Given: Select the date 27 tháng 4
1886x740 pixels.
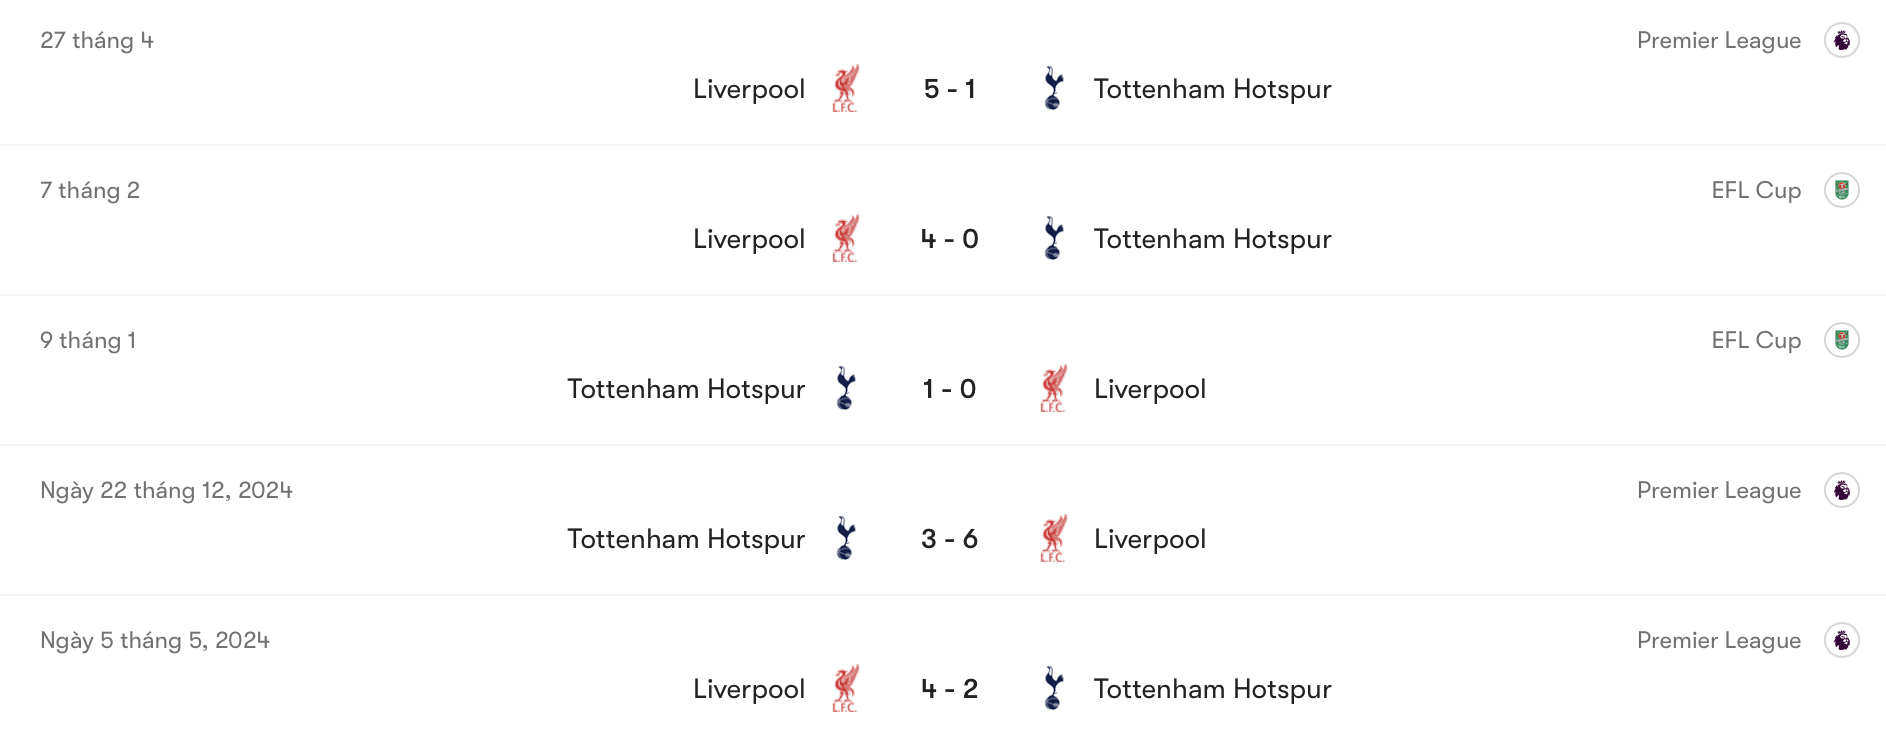Looking at the screenshot, I should click(97, 40).
